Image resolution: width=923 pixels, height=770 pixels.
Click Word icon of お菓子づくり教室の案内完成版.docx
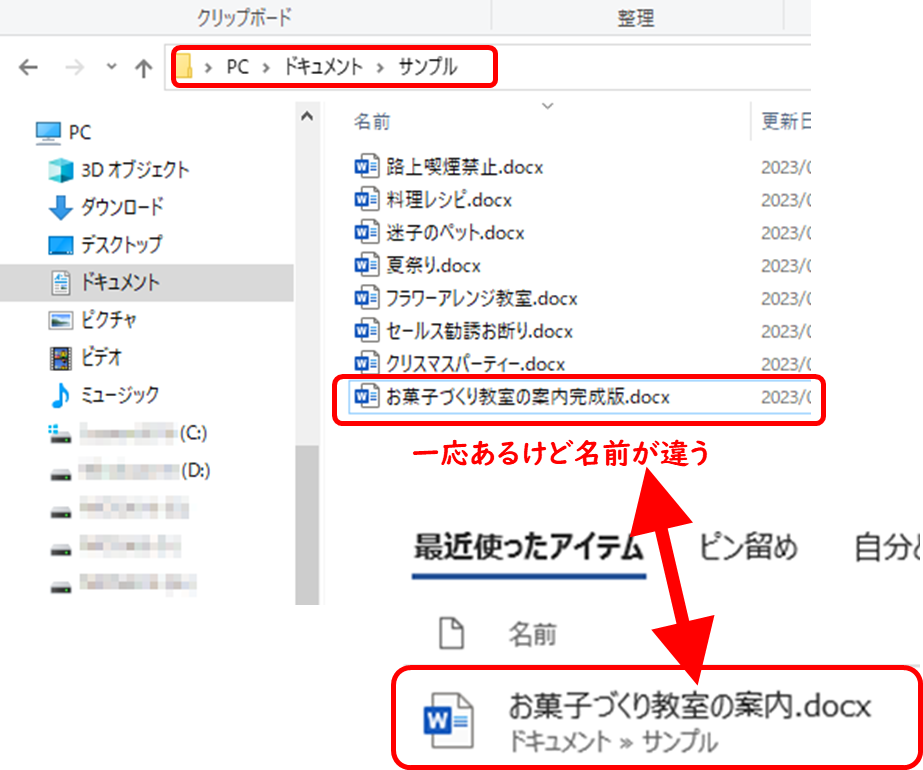point(366,397)
